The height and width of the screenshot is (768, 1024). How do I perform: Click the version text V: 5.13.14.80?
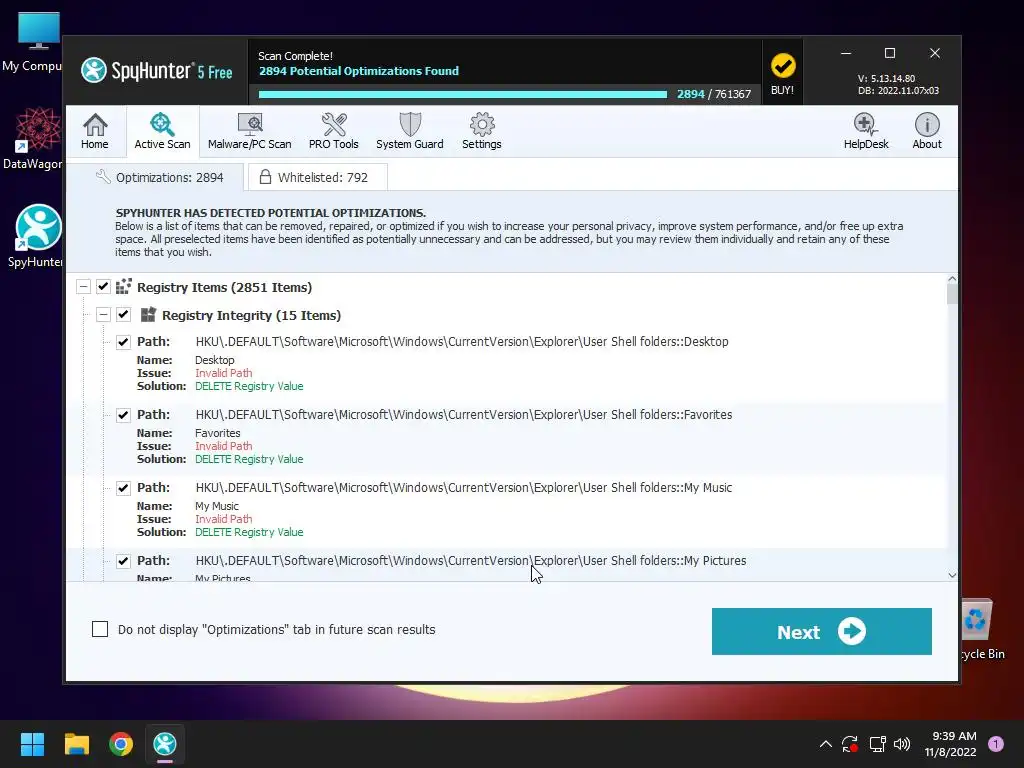click(886, 78)
